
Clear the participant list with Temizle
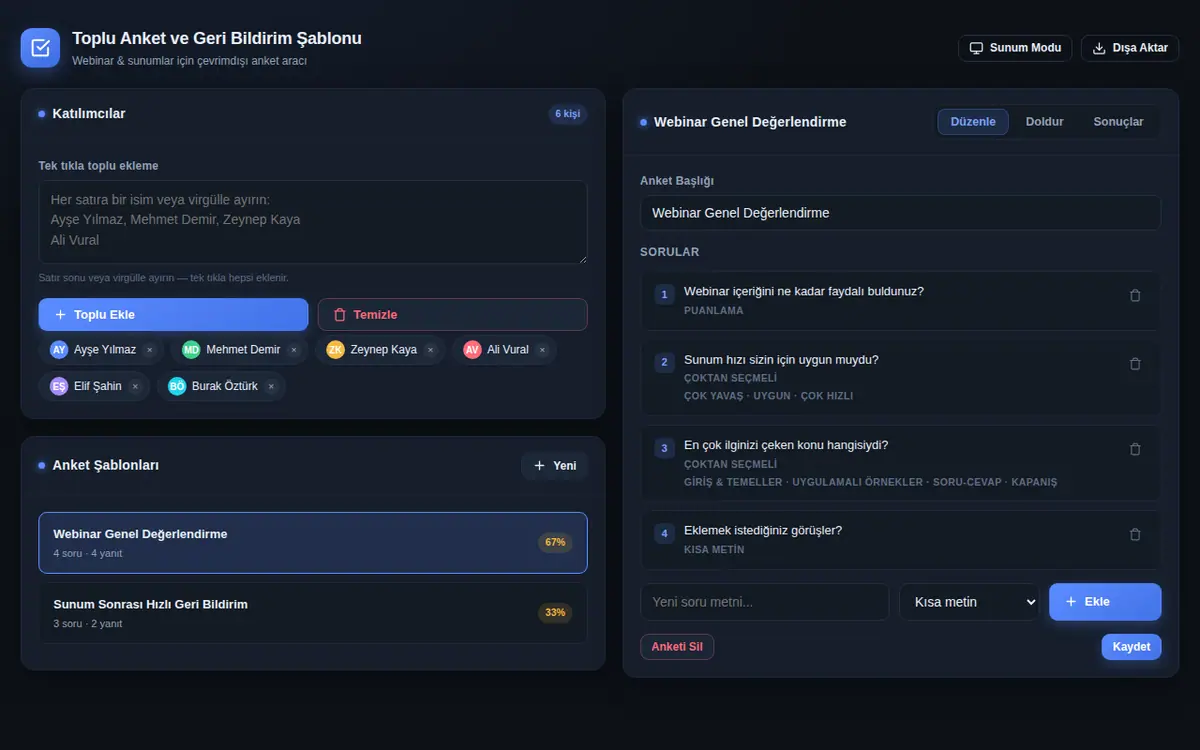[452, 315]
